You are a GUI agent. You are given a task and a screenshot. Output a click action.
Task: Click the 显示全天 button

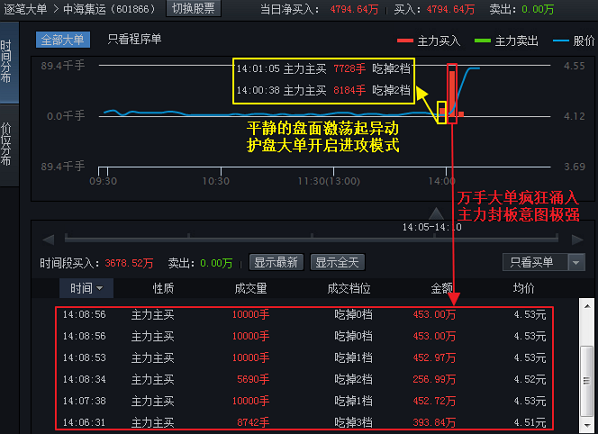point(338,262)
